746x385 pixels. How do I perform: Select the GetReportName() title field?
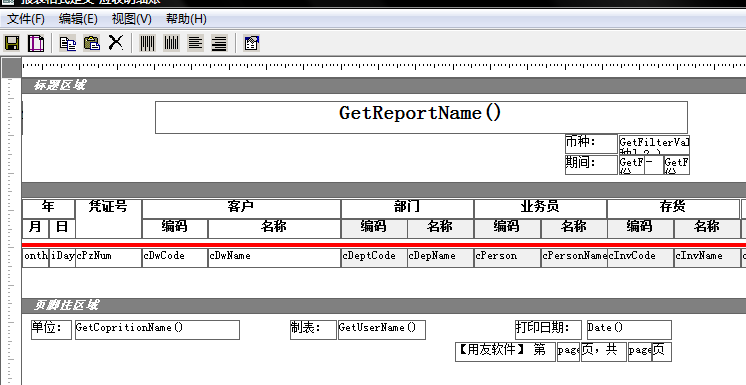[421, 117]
